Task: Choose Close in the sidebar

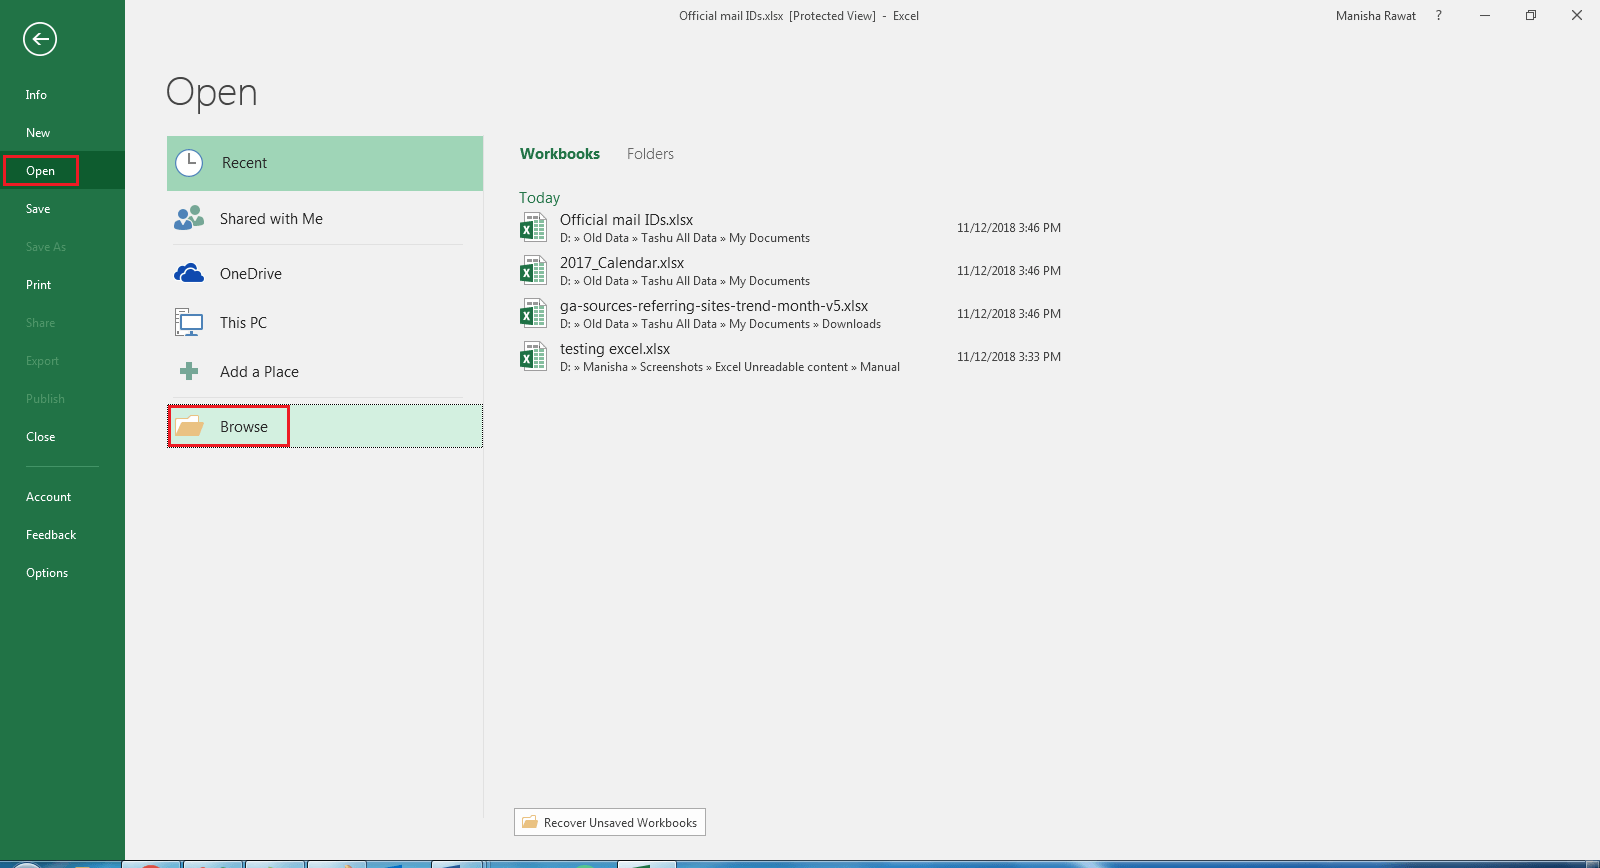Action: pos(62,437)
